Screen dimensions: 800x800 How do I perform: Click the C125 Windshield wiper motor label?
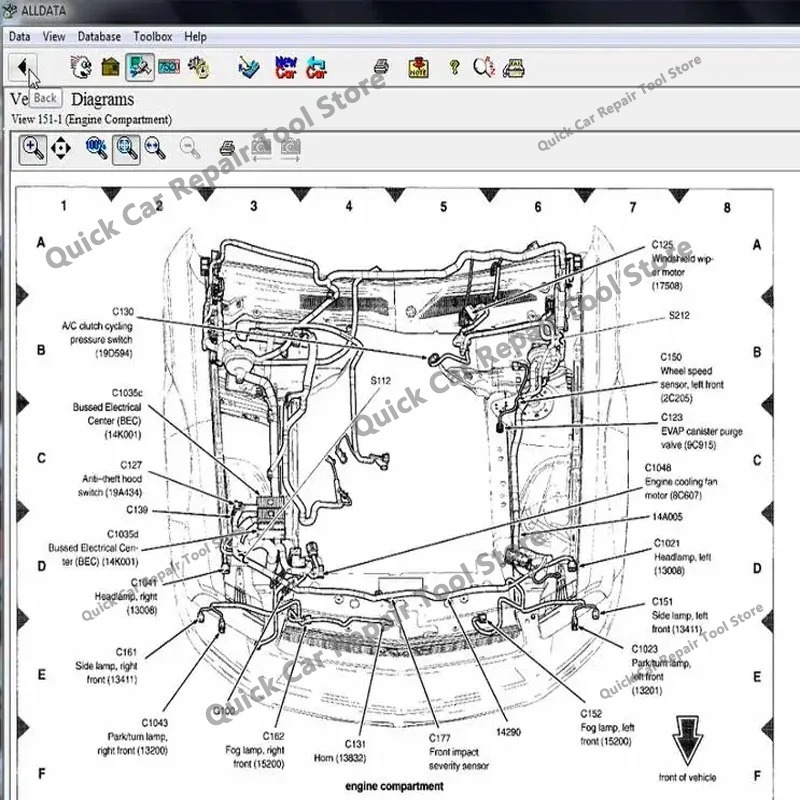click(x=681, y=265)
